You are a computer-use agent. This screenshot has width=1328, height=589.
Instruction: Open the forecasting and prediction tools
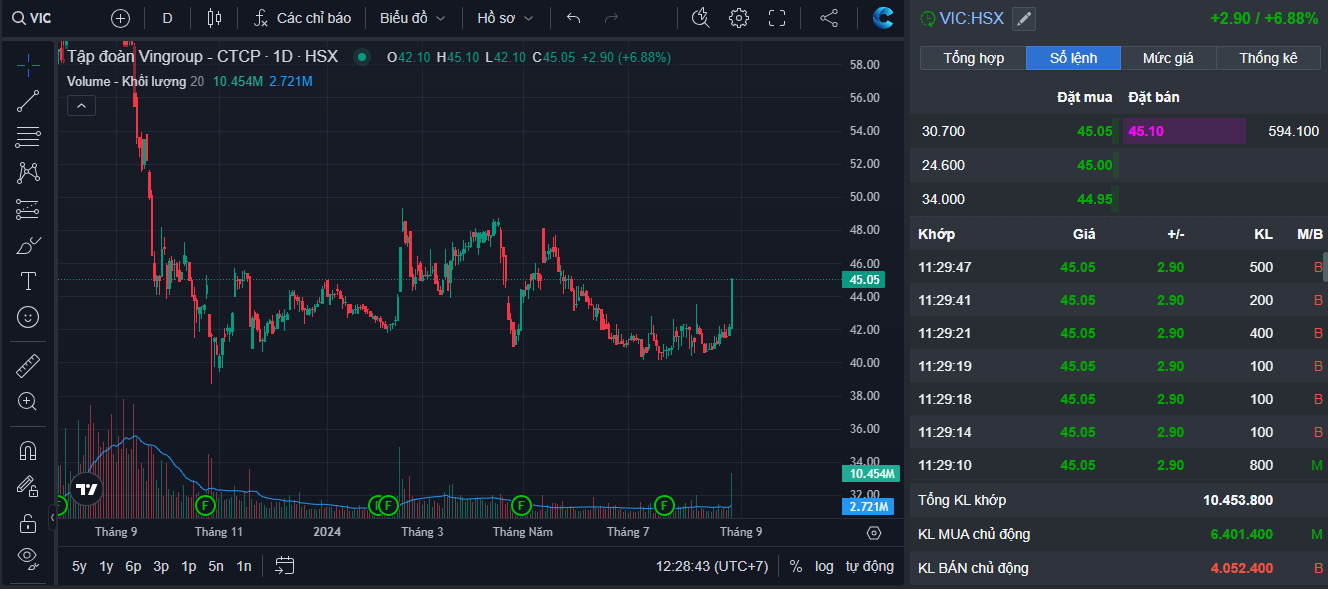(28, 209)
